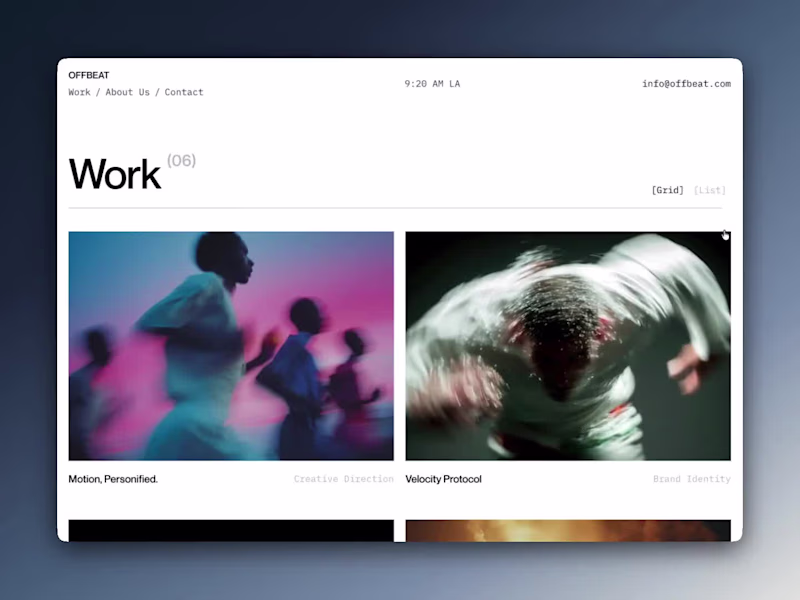Click the 9:20 AM LA time text
This screenshot has height=600, width=800.
432,84
